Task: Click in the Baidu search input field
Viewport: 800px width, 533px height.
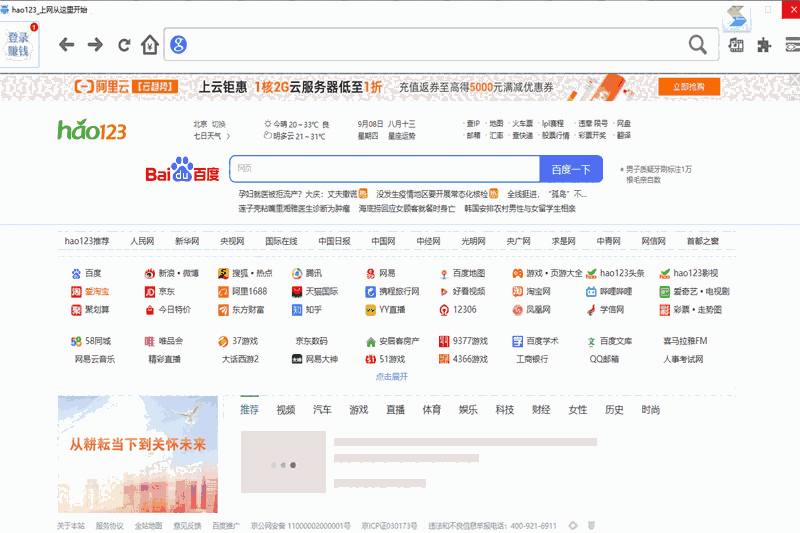Action: [385, 169]
